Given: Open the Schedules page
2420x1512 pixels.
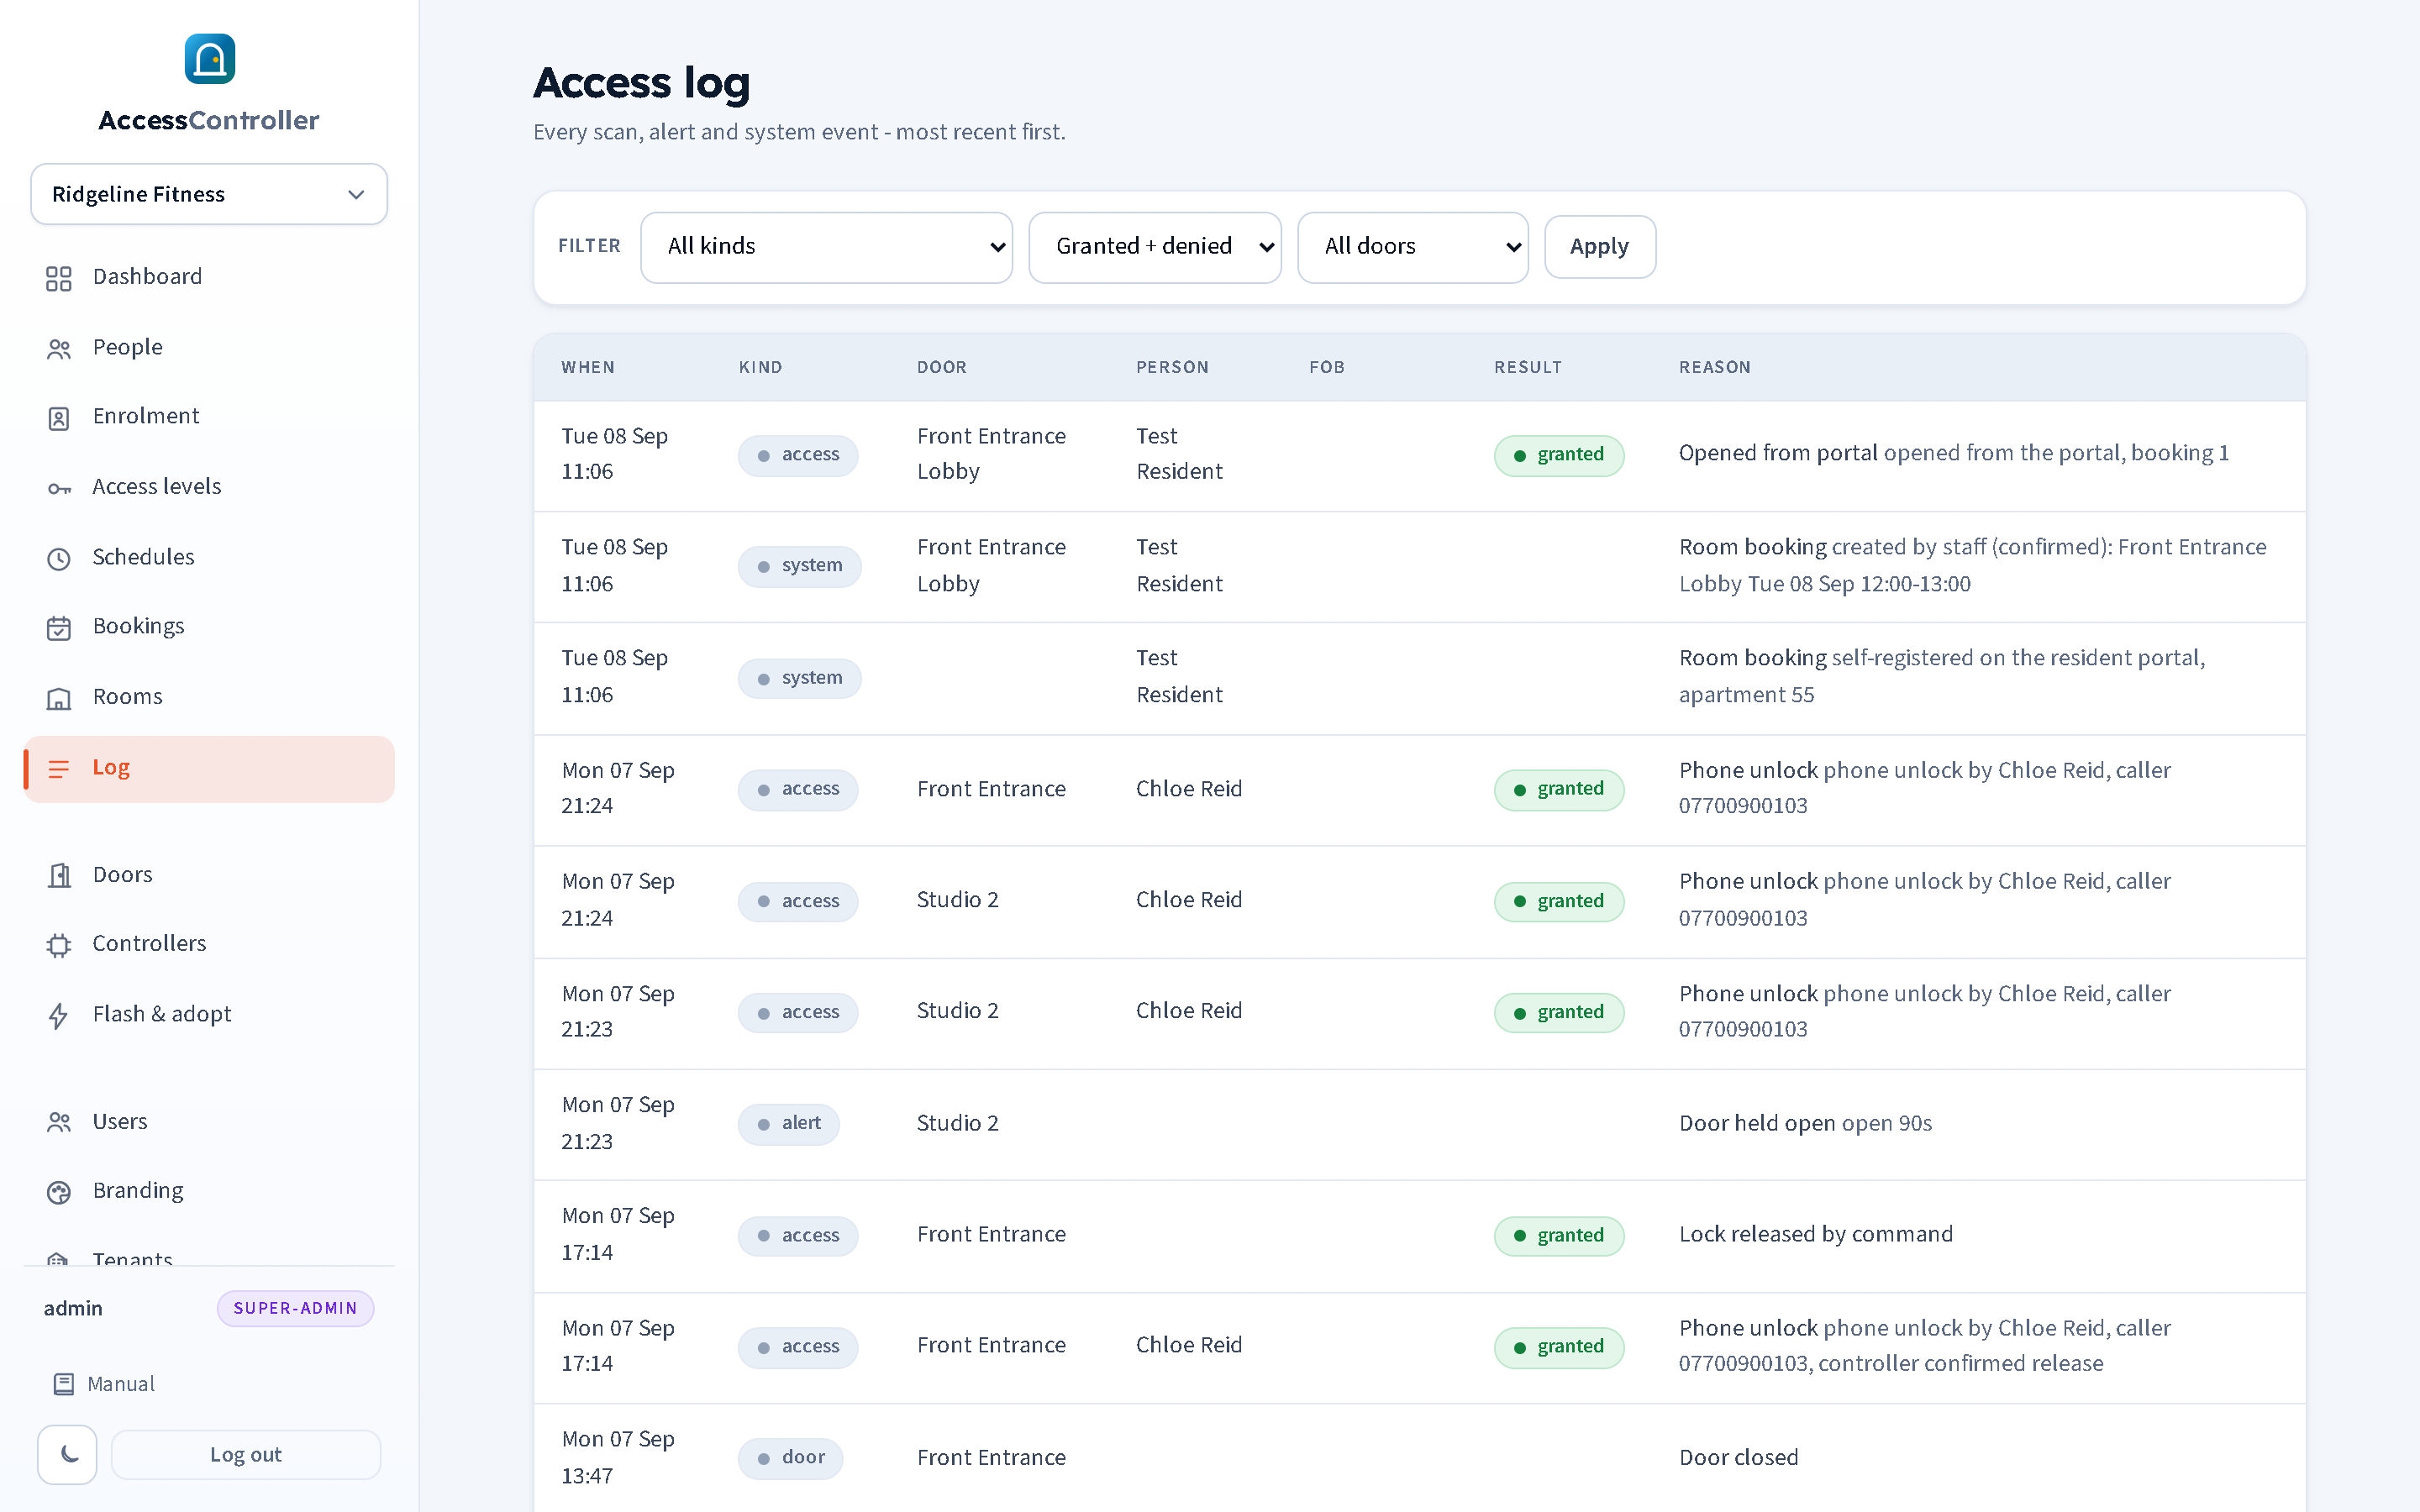Looking at the screenshot, I should (x=209, y=557).
